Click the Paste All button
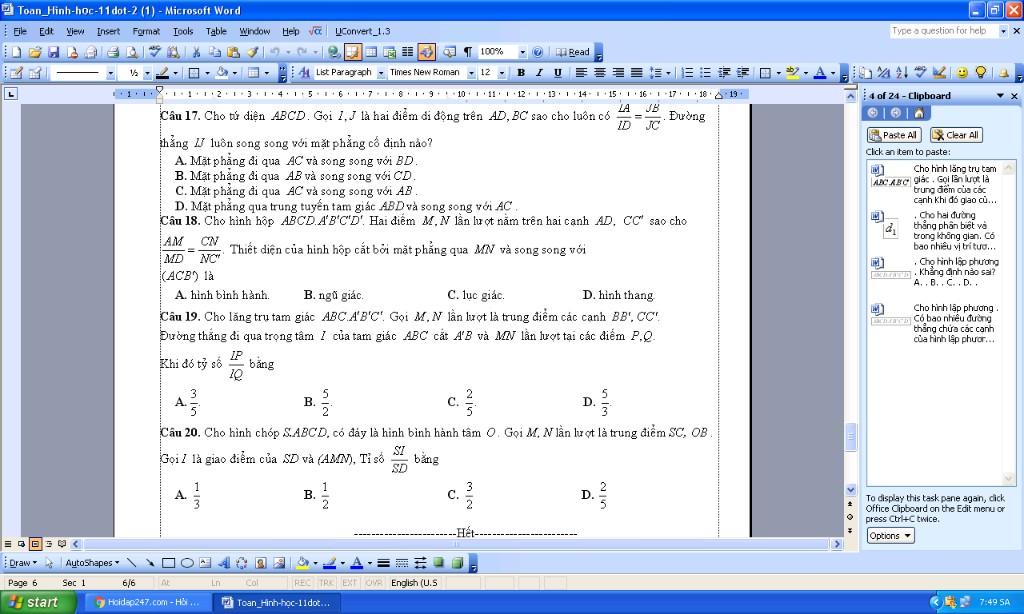1024x614 pixels. [x=893, y=135]
